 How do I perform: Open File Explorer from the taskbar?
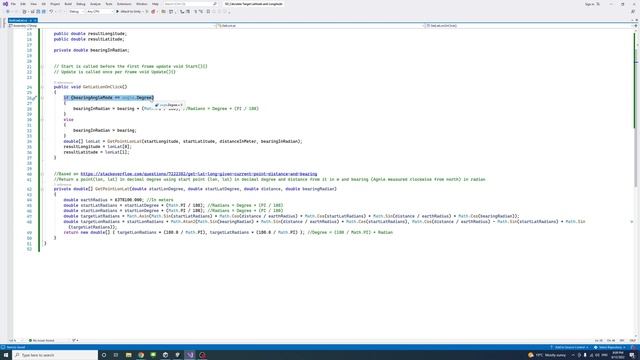pos(129,355)
